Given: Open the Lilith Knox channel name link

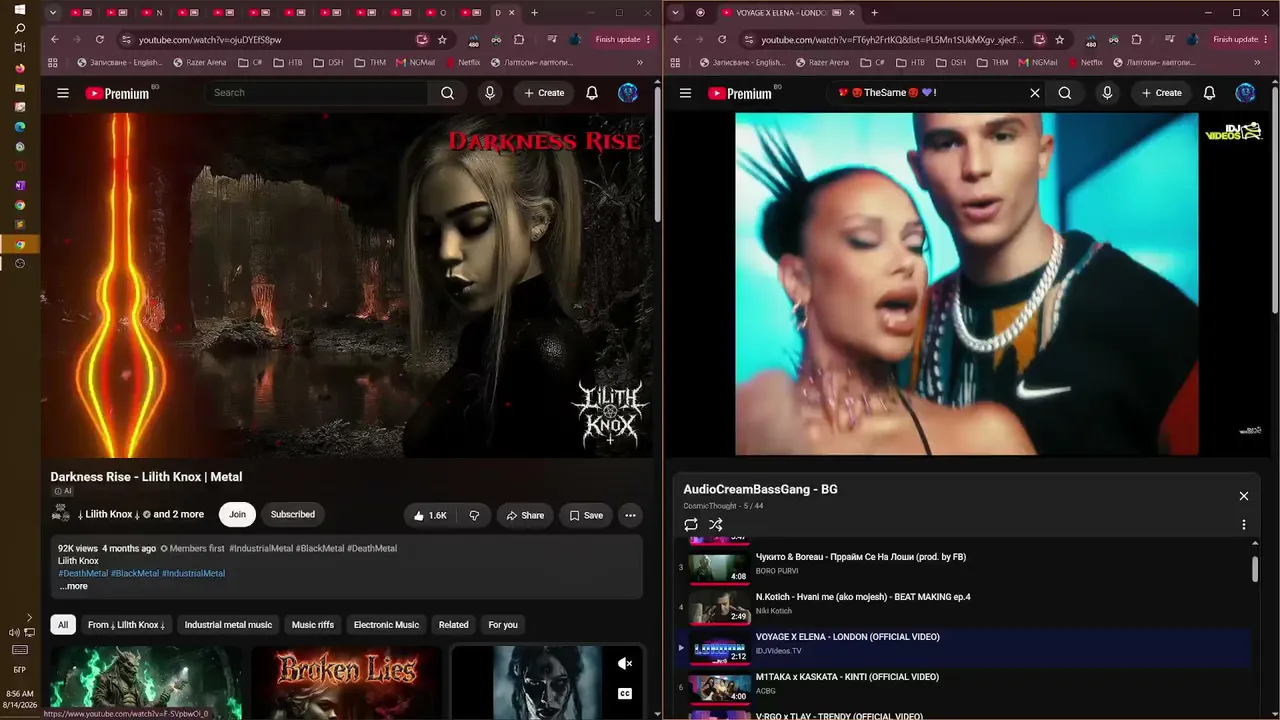Looking at the screenshot, I should (109, 515).
